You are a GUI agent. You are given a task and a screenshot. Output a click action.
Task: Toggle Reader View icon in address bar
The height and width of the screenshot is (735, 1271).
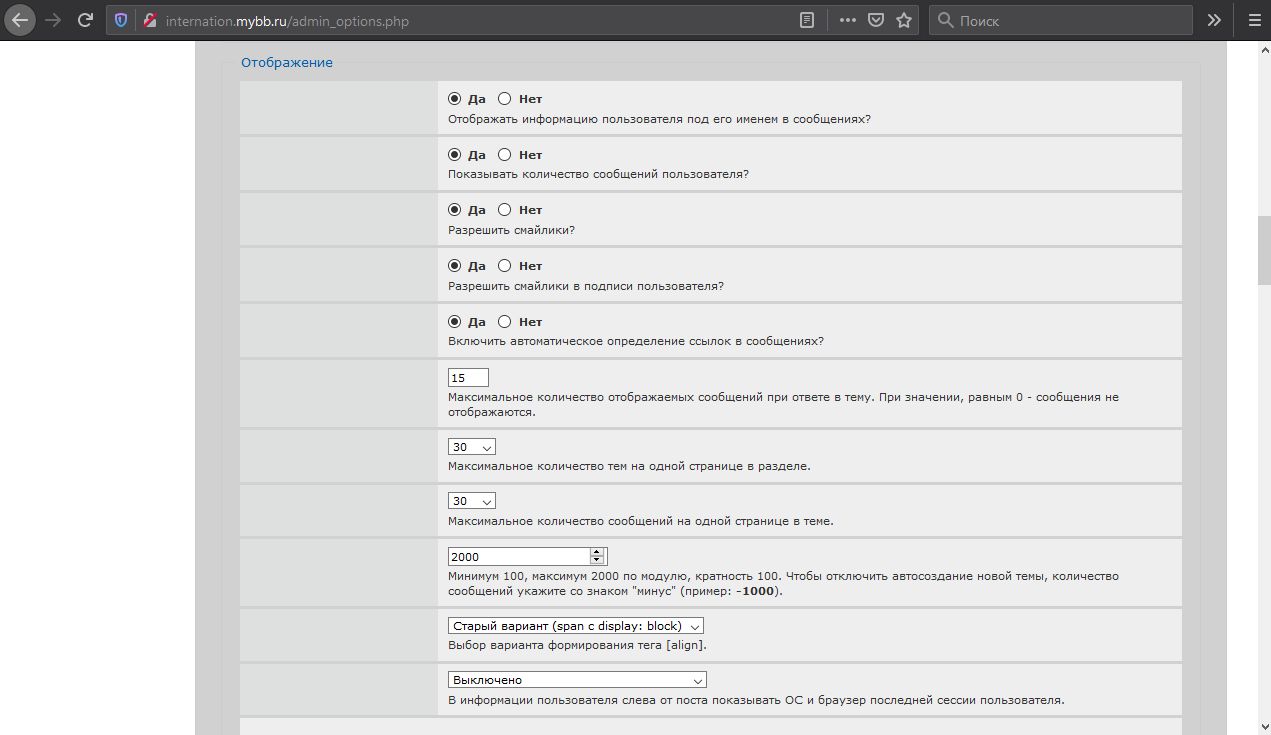click(x=807, y=20)
